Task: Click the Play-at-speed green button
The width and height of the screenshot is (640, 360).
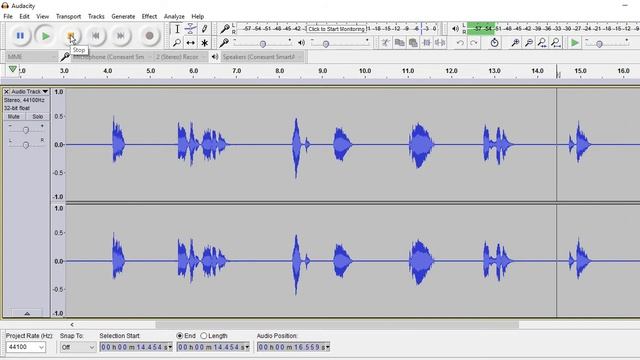Action: [575, 42]
